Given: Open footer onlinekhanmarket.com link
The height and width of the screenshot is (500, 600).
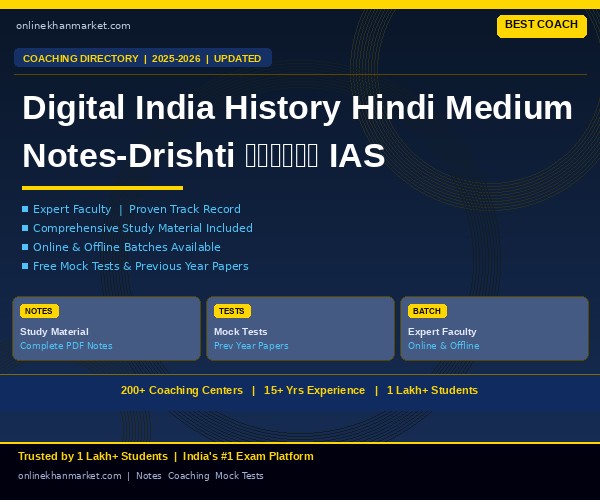Looking at the screenshot, I should [x=70, y=476].
